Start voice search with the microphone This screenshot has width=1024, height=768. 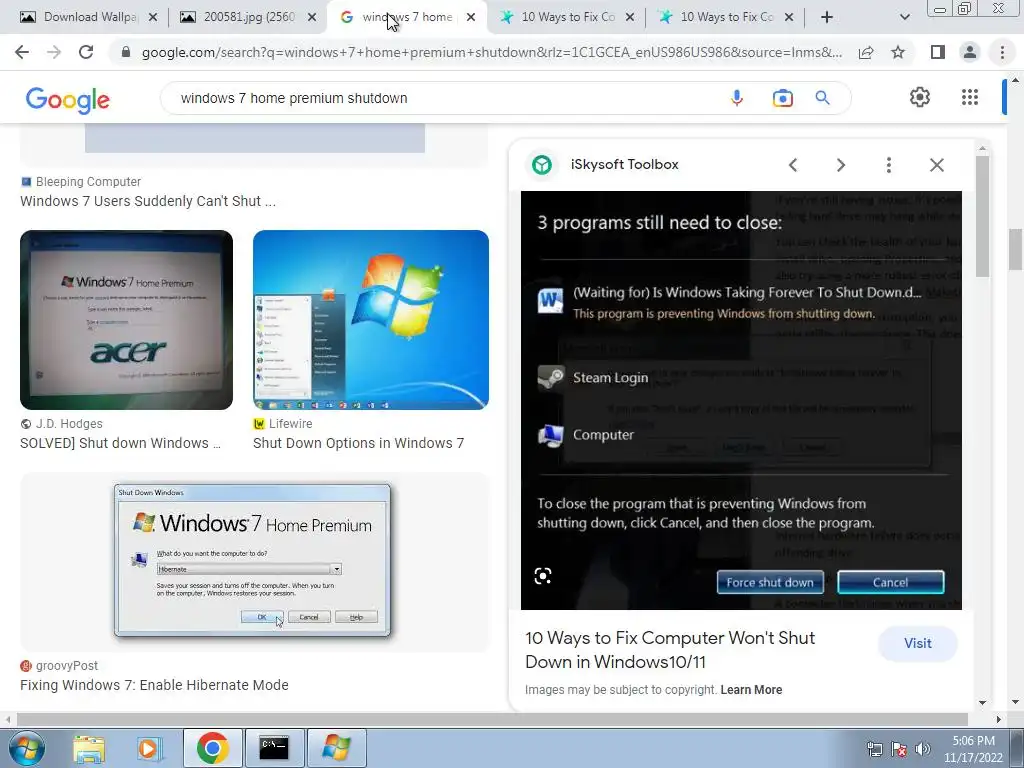point(737,98)
